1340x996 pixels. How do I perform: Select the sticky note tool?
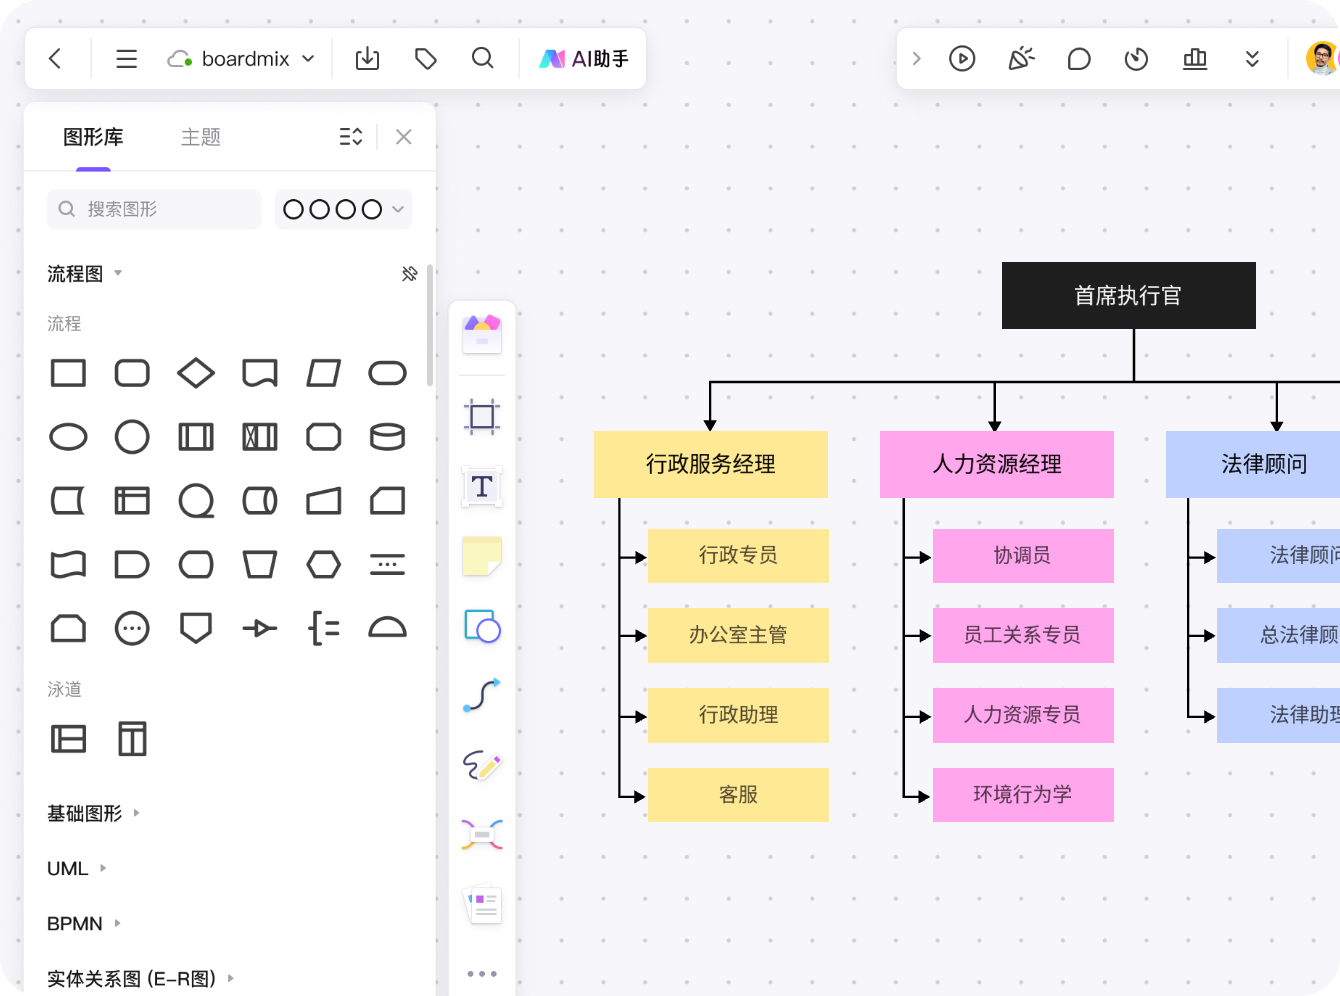[482, 557]
